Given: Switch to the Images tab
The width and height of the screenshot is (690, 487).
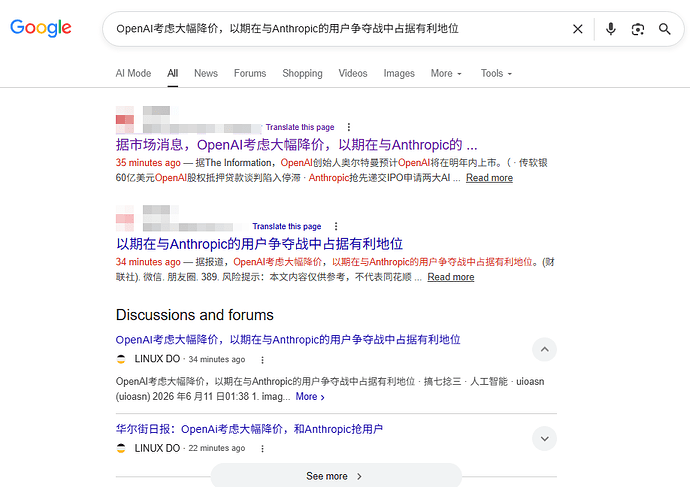Looking at the screenshot, I should [399, 73].
